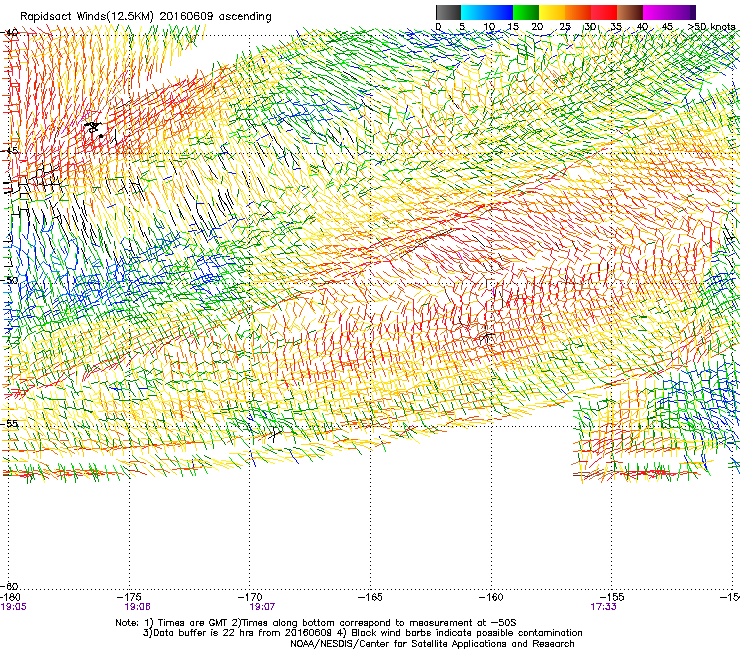Click the latitude label -45
The width and height of the screenshot is (740, 650).
click(9, 151)
